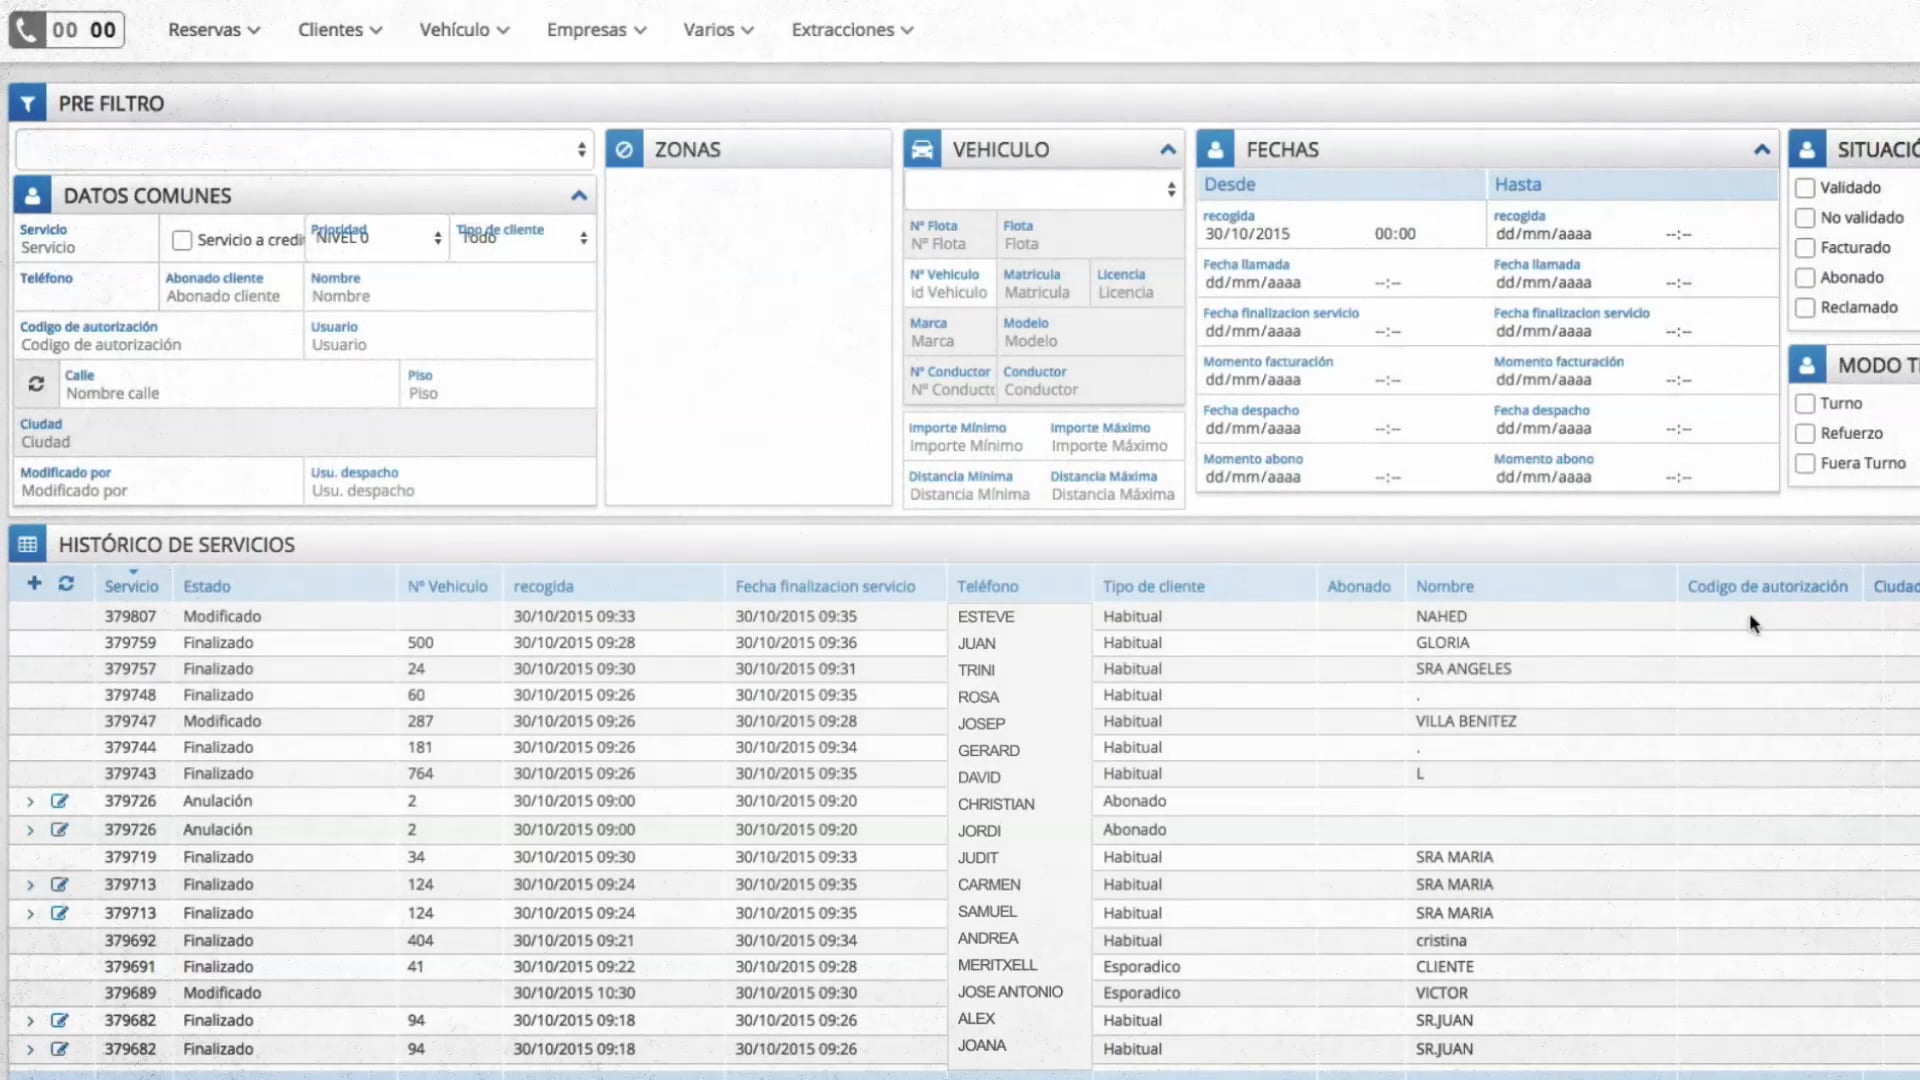Click the refresh icon next to Calle
This screenshot has height=1080, width=1920.
pyautogui.click(x=36, y=384)
